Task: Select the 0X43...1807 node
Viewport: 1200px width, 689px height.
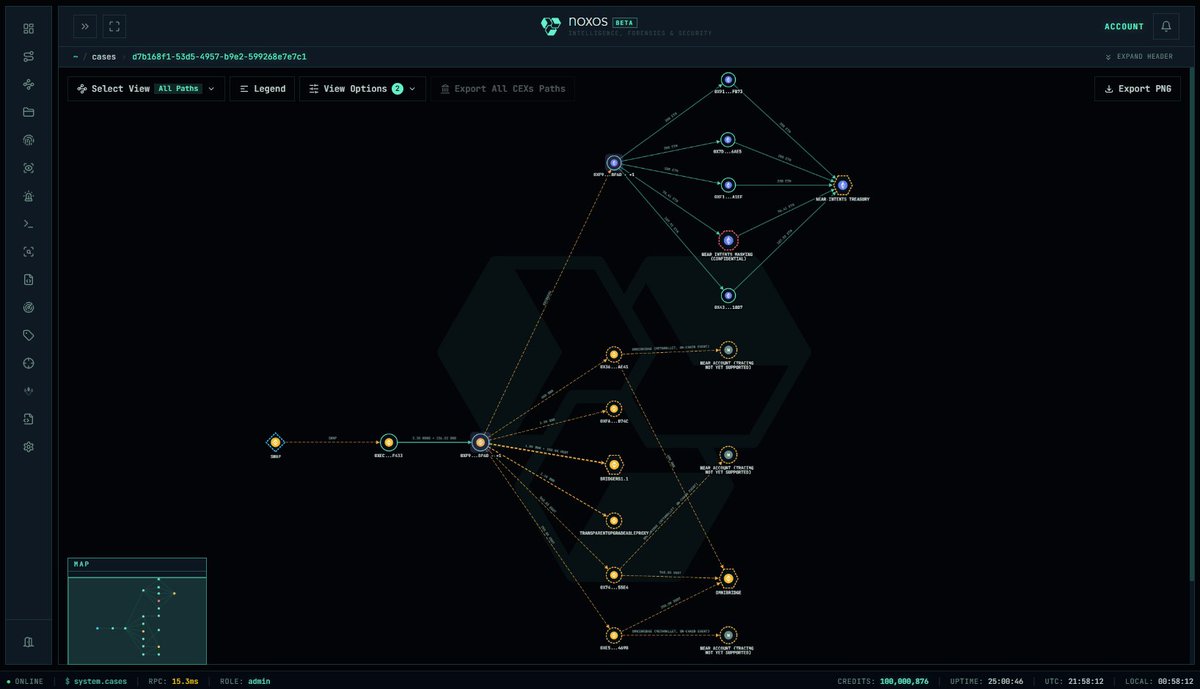Action: click(728, 295)
